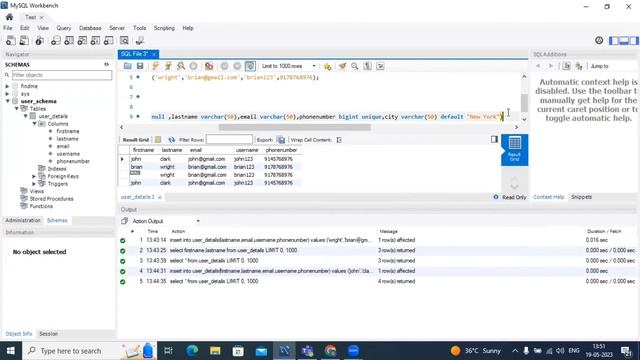Open the Workbench home screen icon
The height and width of the screenshot is (360, 640).
[9, 17]
